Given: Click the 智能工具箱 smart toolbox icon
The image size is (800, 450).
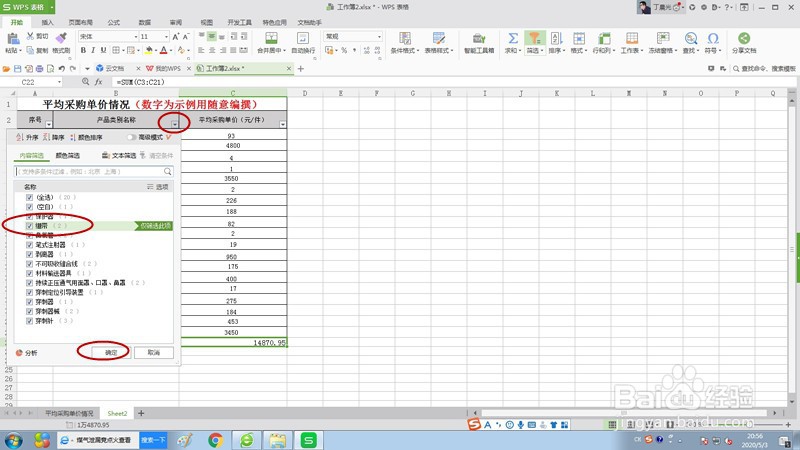Looking at the screenshot, I should tap(479, 38).
